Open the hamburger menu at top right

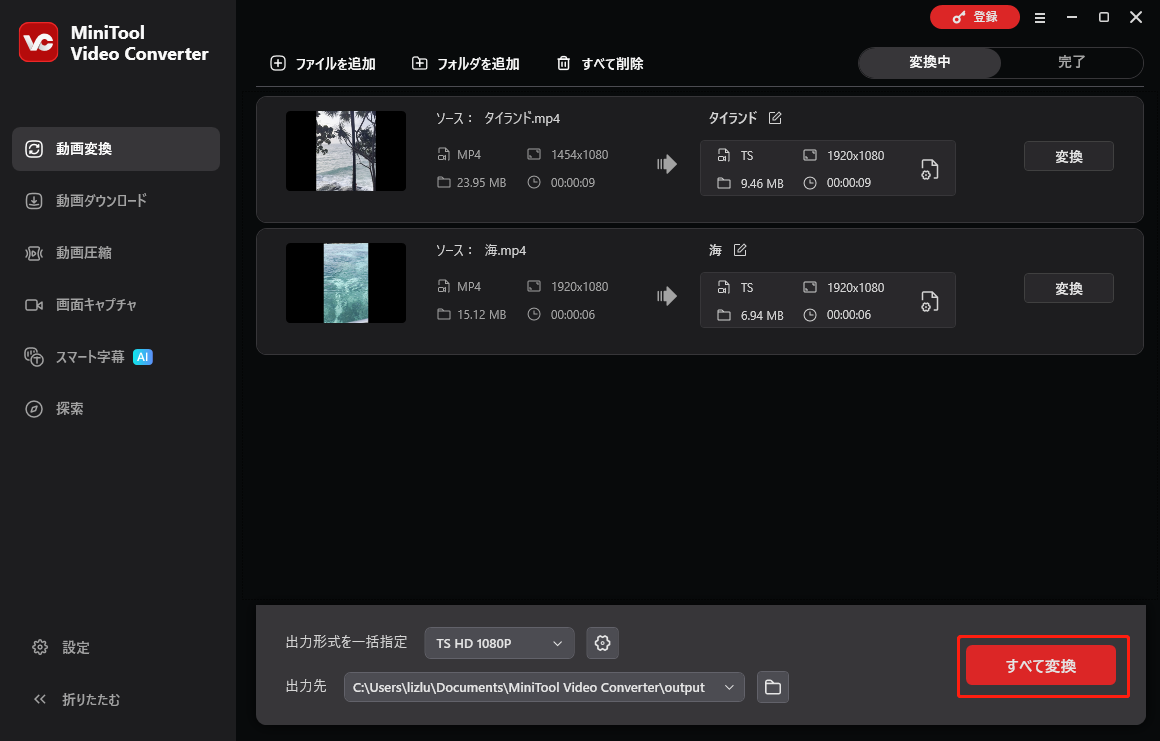pos(1040,17)
